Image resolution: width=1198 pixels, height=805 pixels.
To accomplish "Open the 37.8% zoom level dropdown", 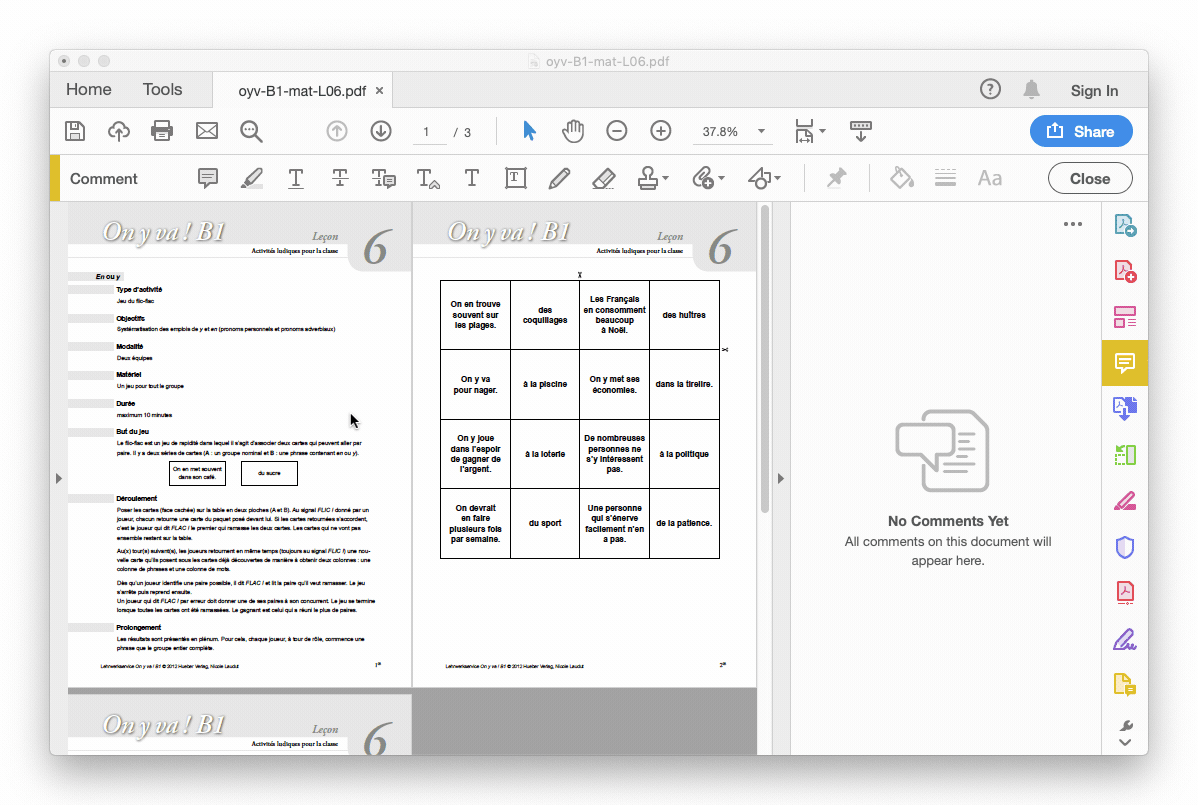I will point(733,131).
